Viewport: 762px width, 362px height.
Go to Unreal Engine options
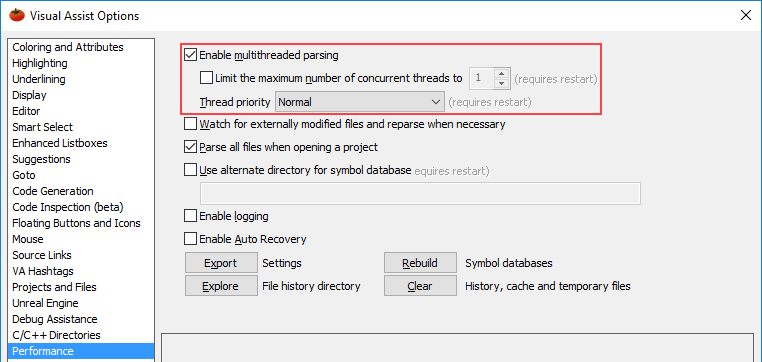pyautogui.click(x=45, y=303)
